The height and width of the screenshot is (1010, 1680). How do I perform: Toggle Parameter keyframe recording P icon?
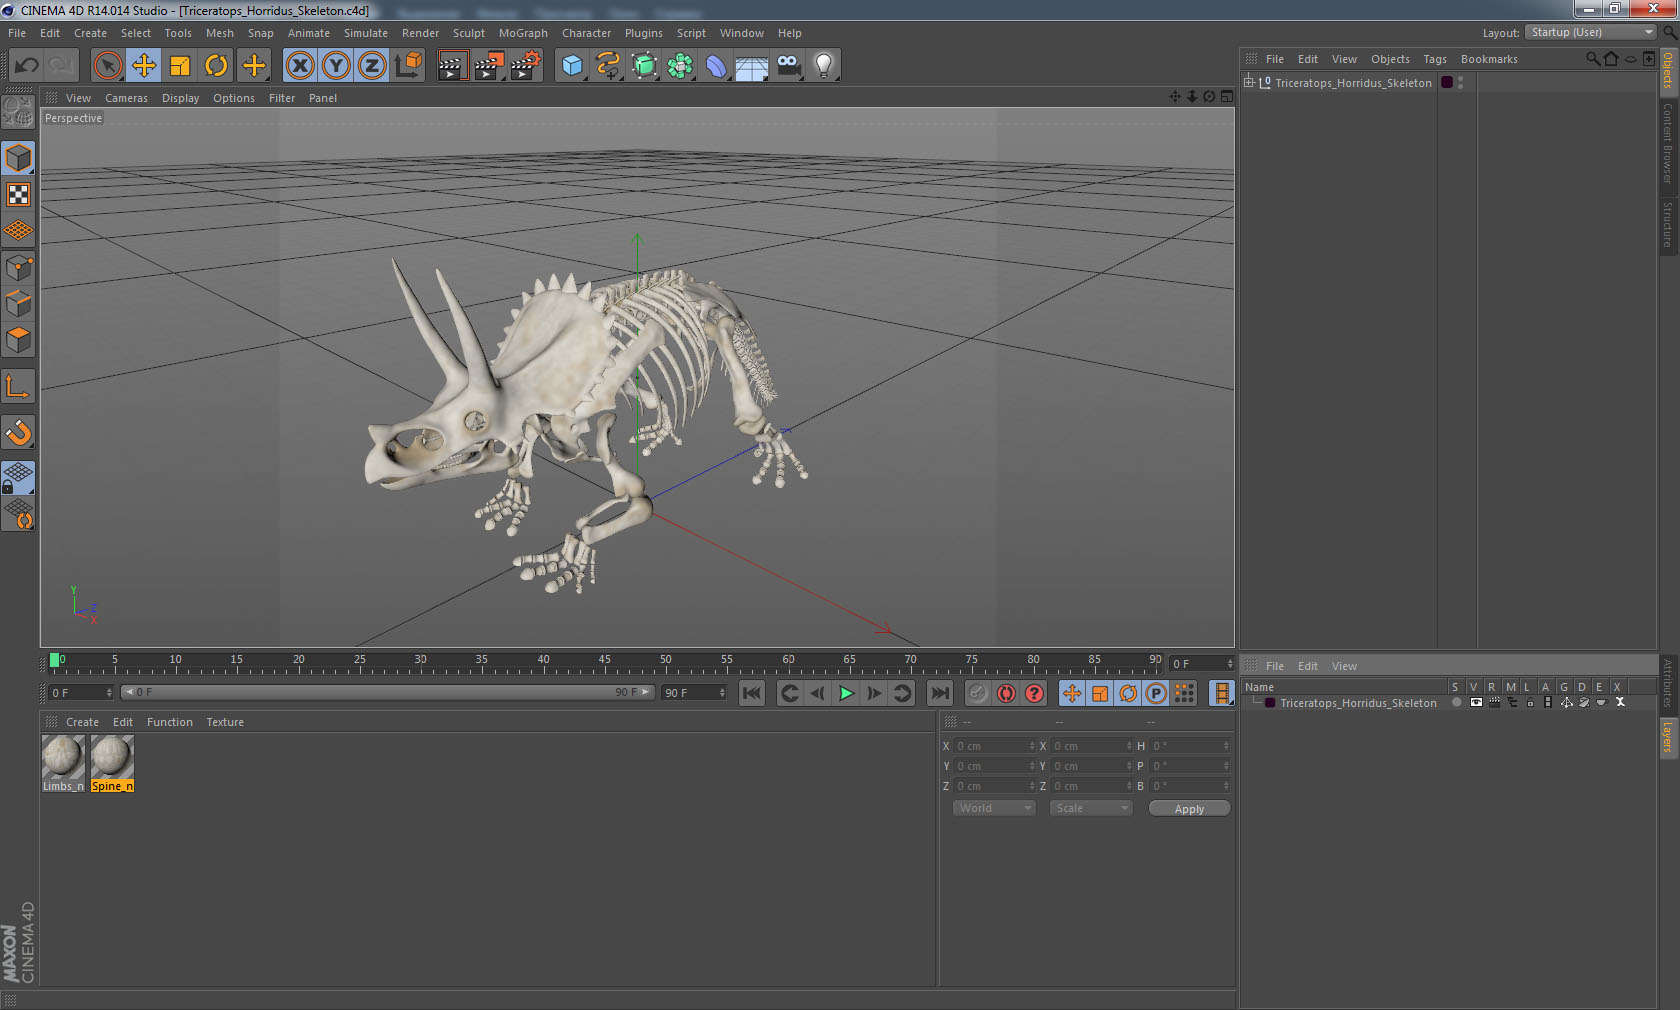click(x=1156, y=693)
